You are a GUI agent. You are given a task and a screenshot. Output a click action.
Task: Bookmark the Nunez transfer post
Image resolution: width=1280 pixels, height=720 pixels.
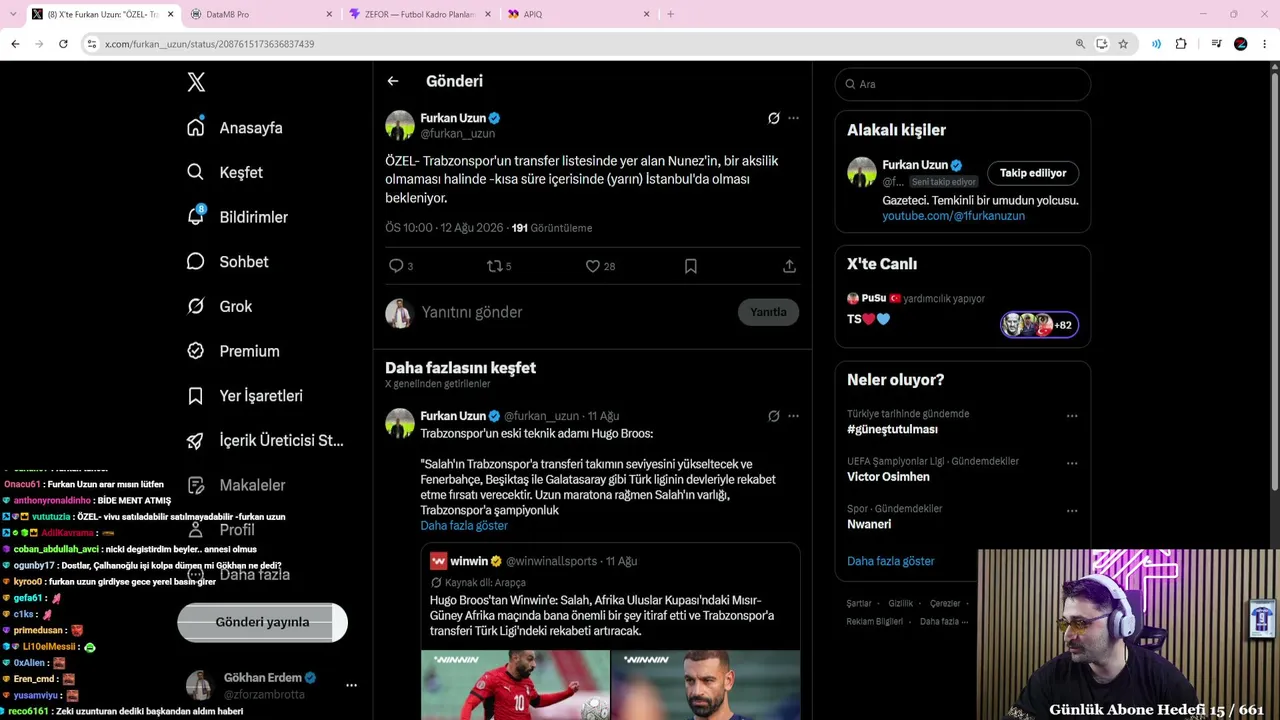coord(691,266)
